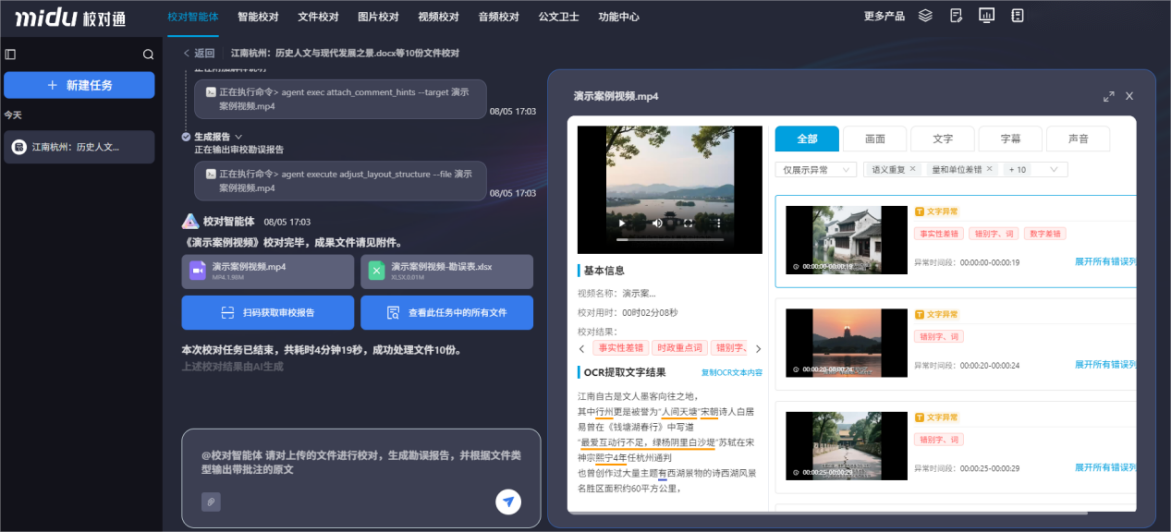1171x532 pixels.
Task: Expand all errors for 00:00:00-00:00:19 segment
Action: (1105, 262)
